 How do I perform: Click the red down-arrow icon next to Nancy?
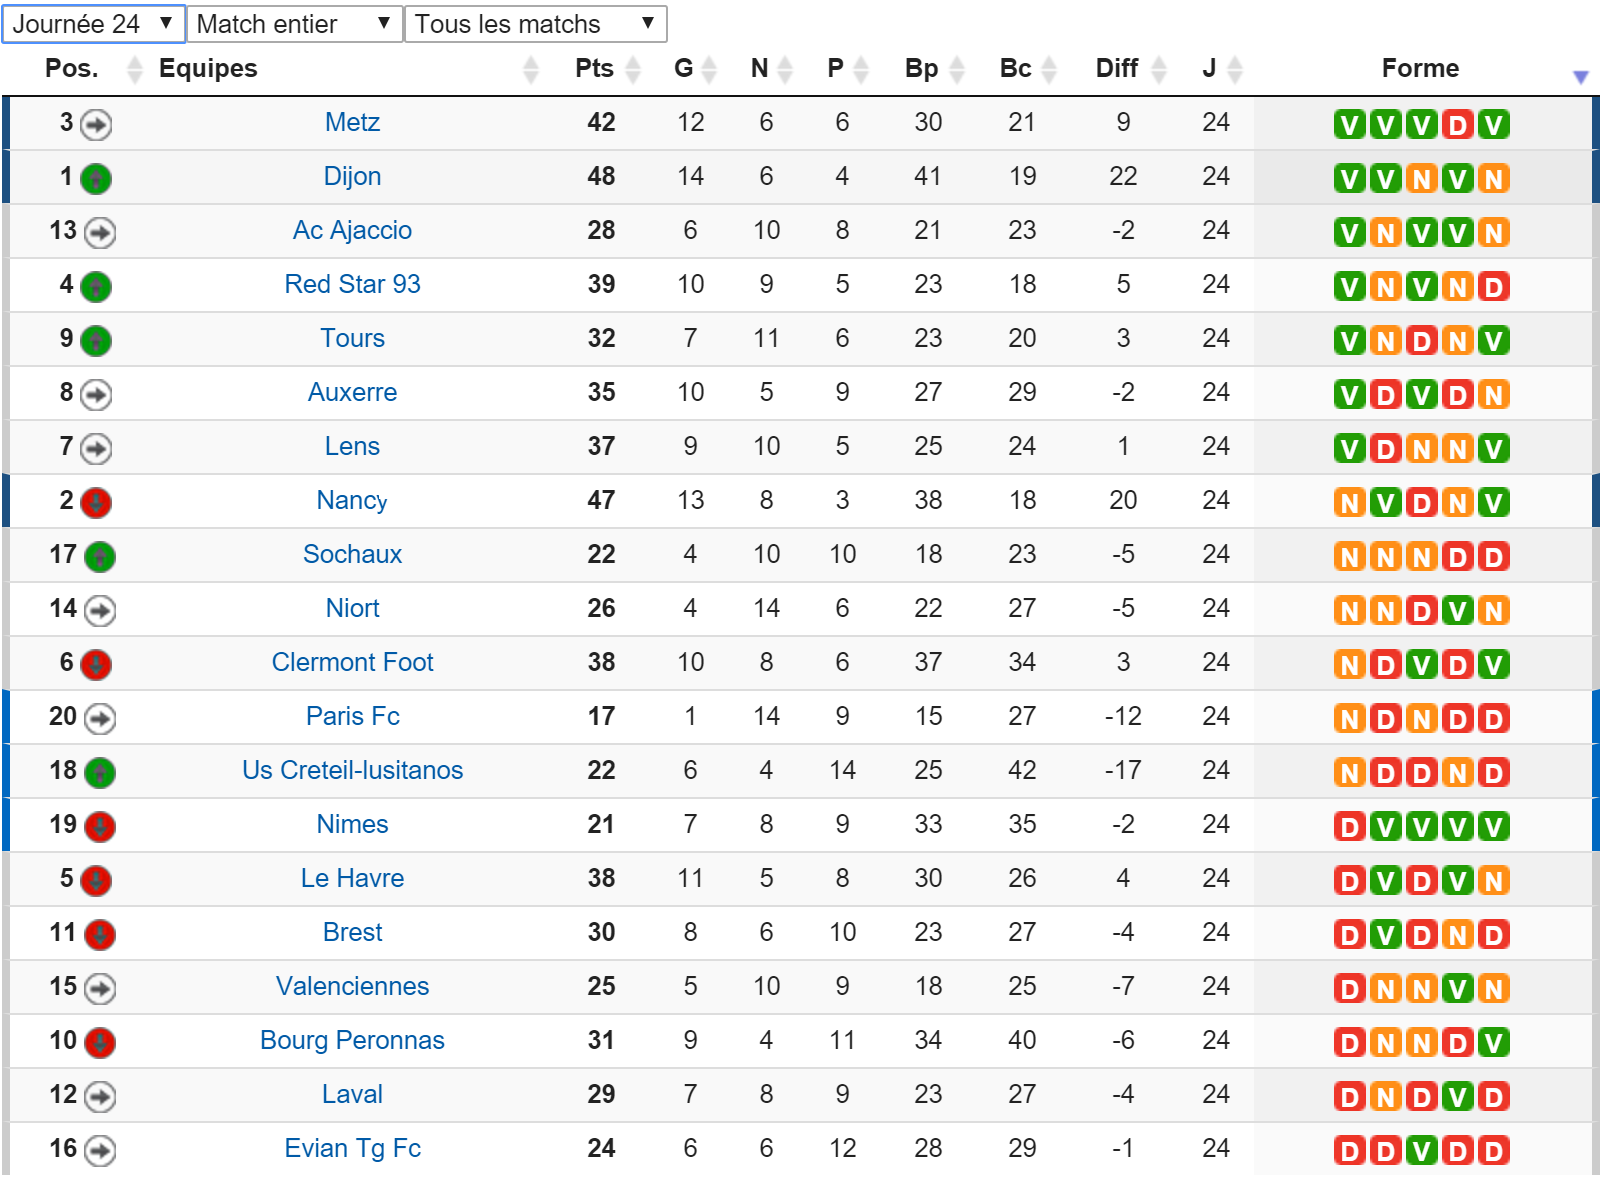coord(96,503)
